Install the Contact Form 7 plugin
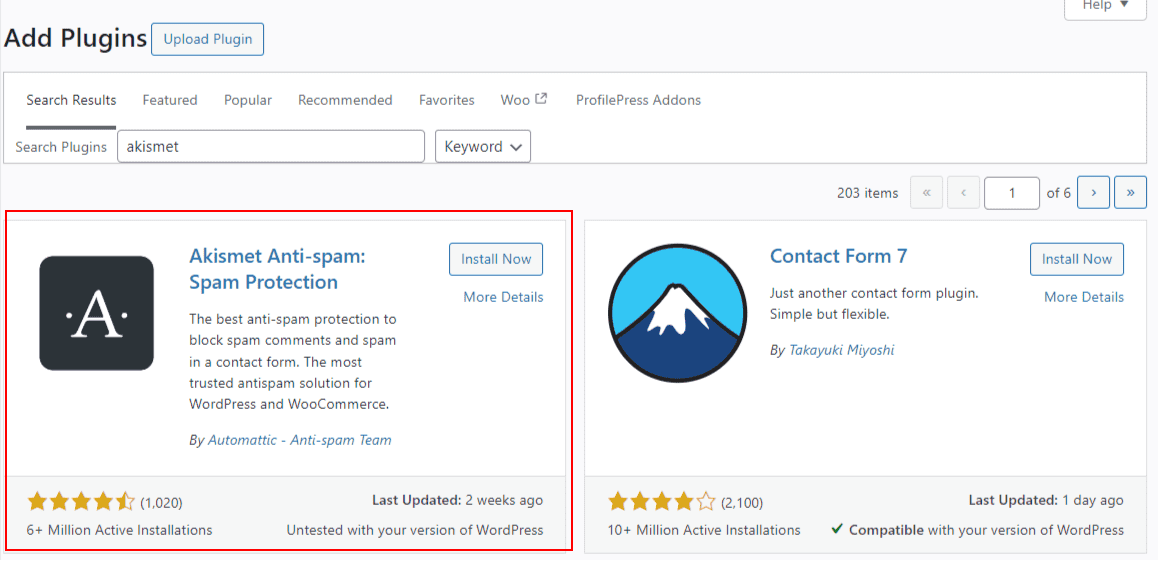 (x=1077, y=259)
